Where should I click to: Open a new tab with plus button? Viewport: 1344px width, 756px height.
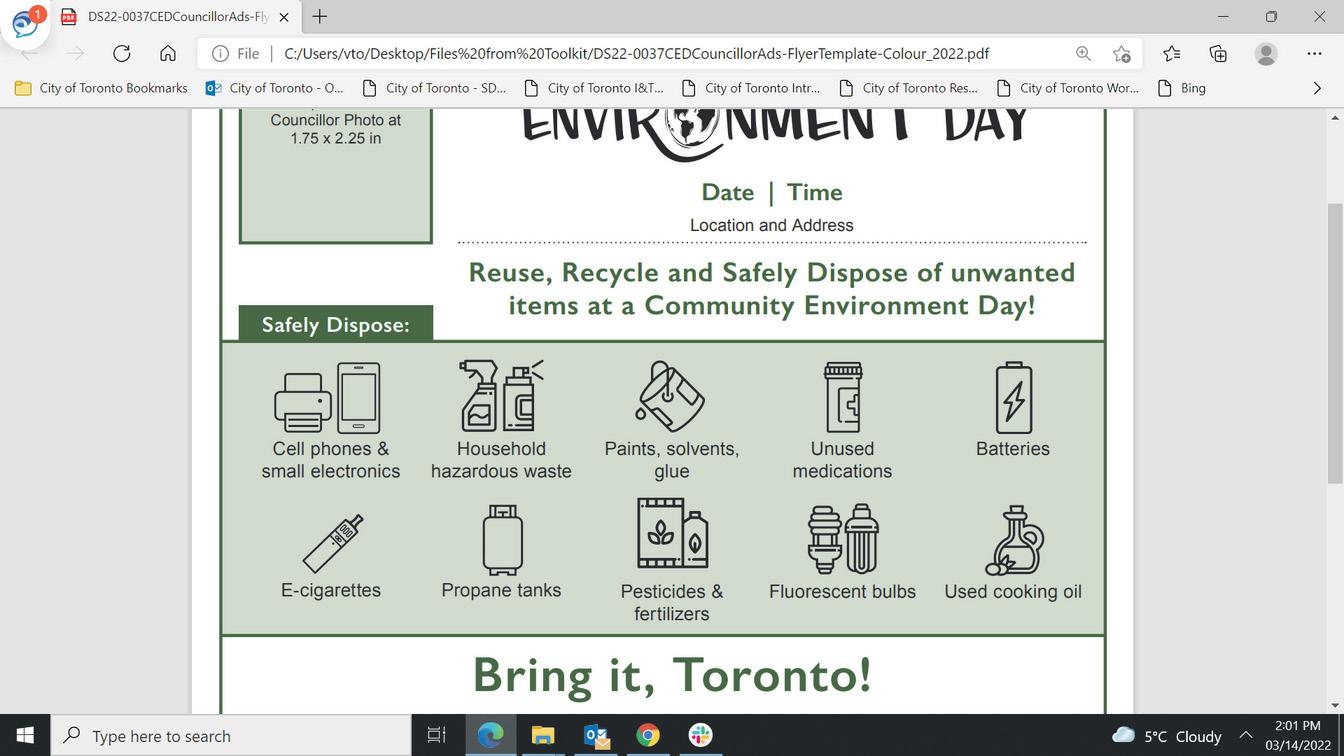319,17
